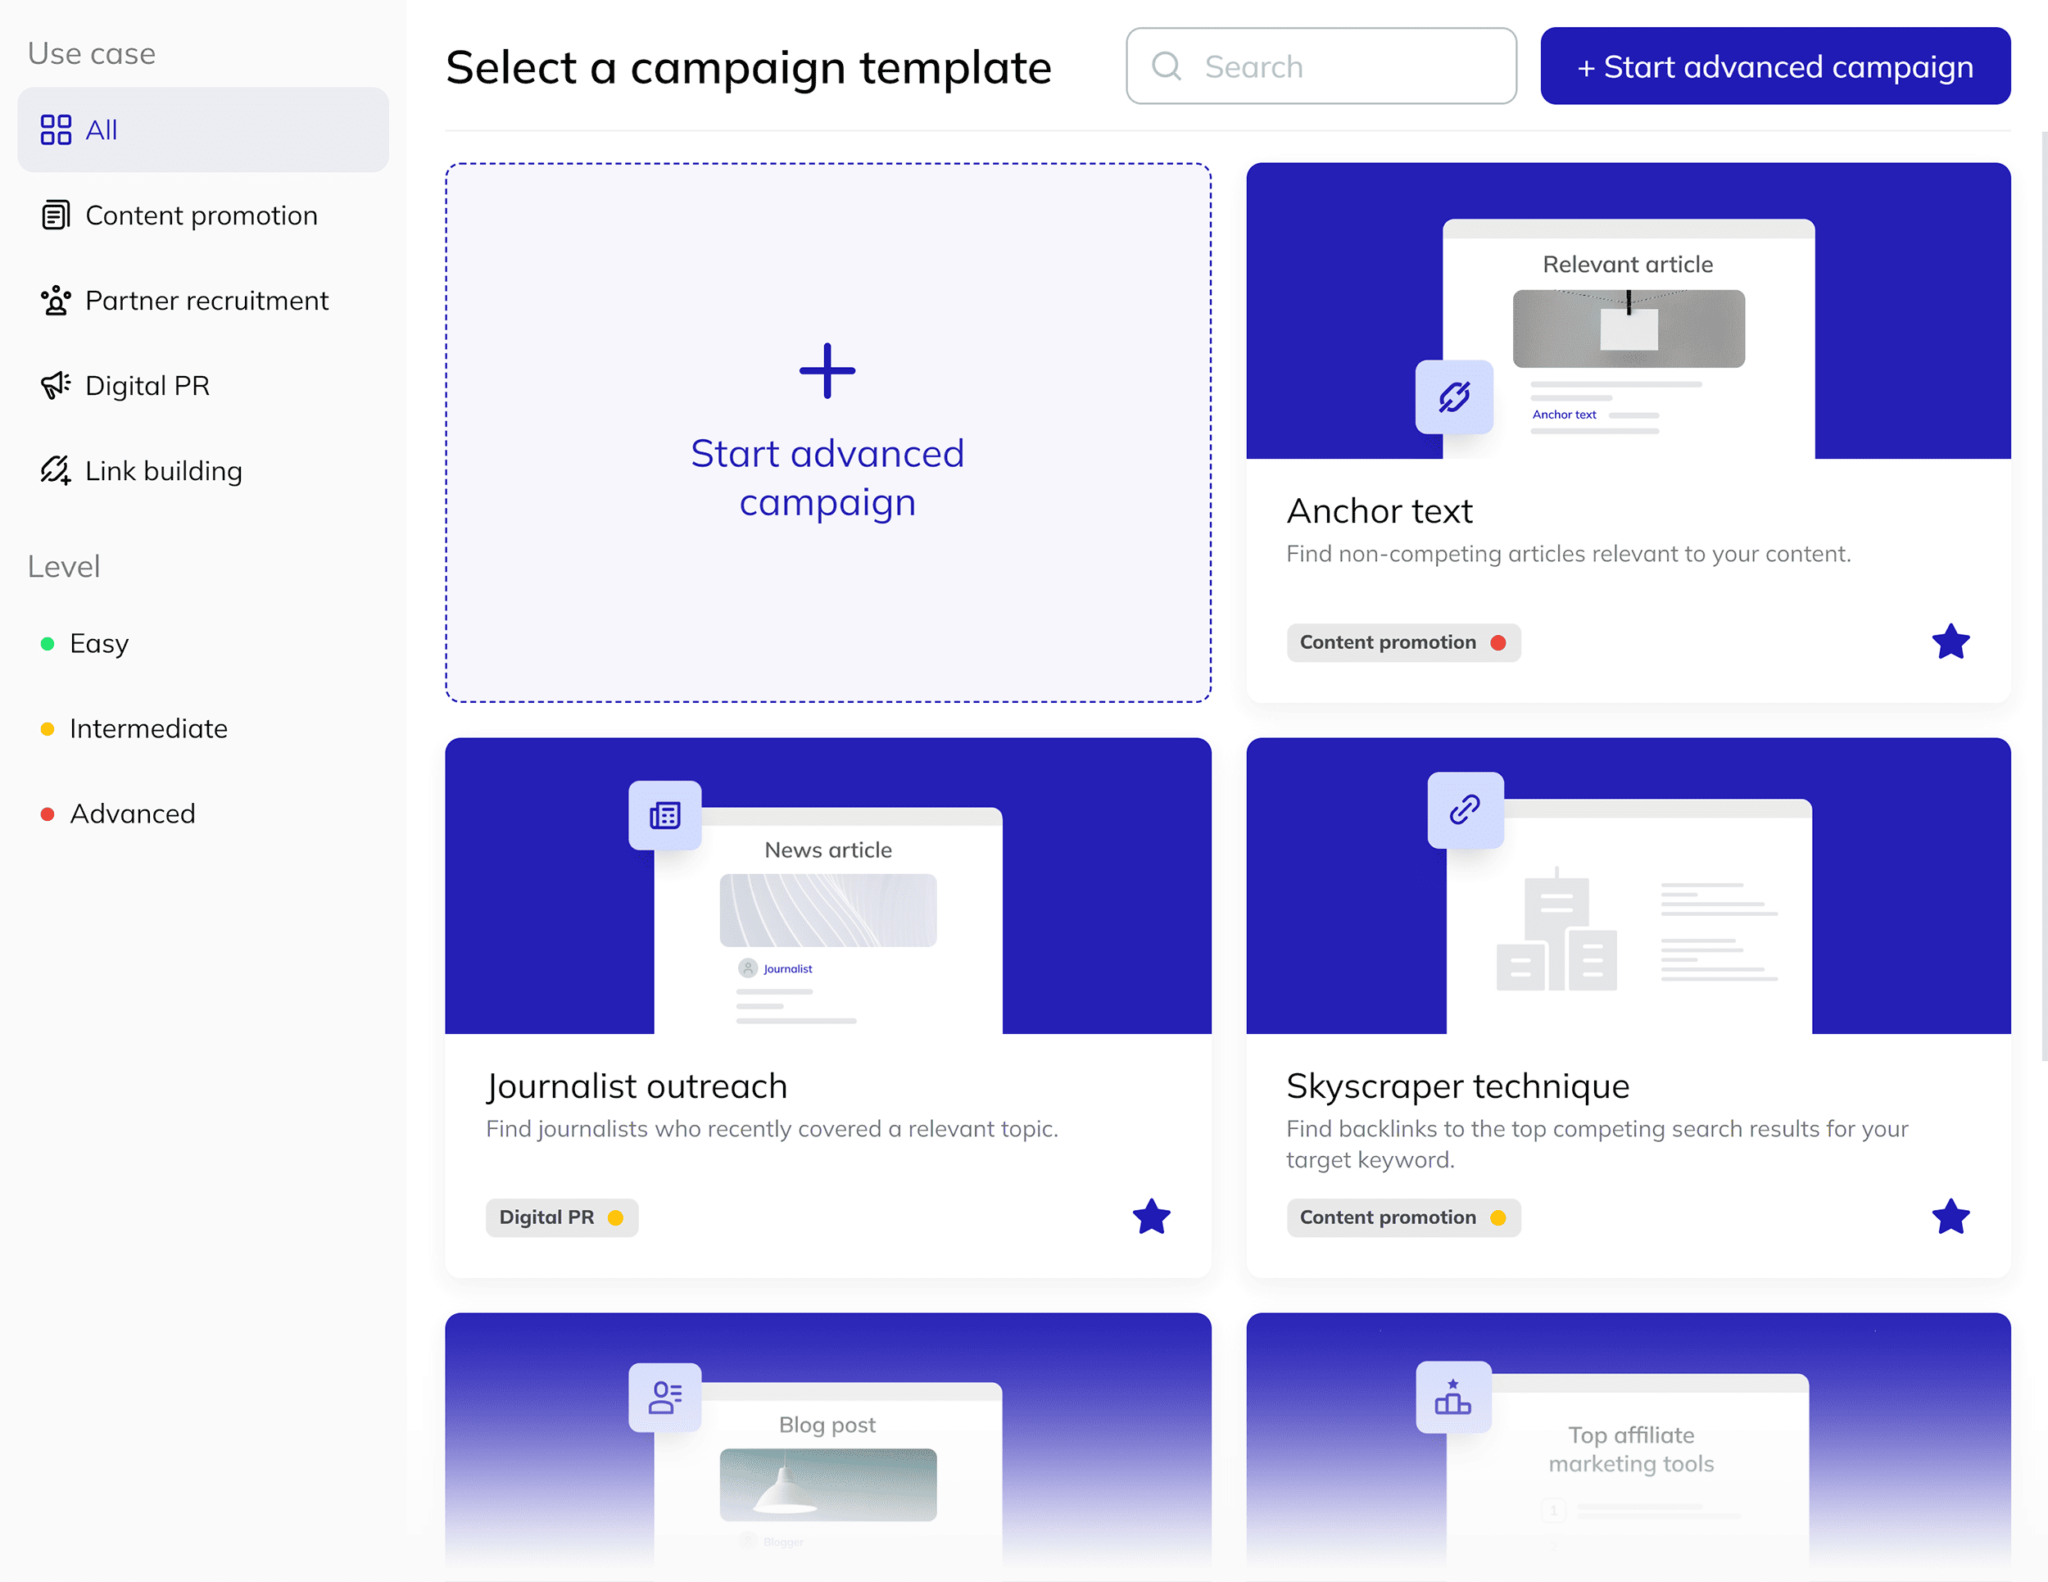Select the Easy difficulty level
The width and height of the screenshot is (2048, 1582).
click(x=98, y=641)
